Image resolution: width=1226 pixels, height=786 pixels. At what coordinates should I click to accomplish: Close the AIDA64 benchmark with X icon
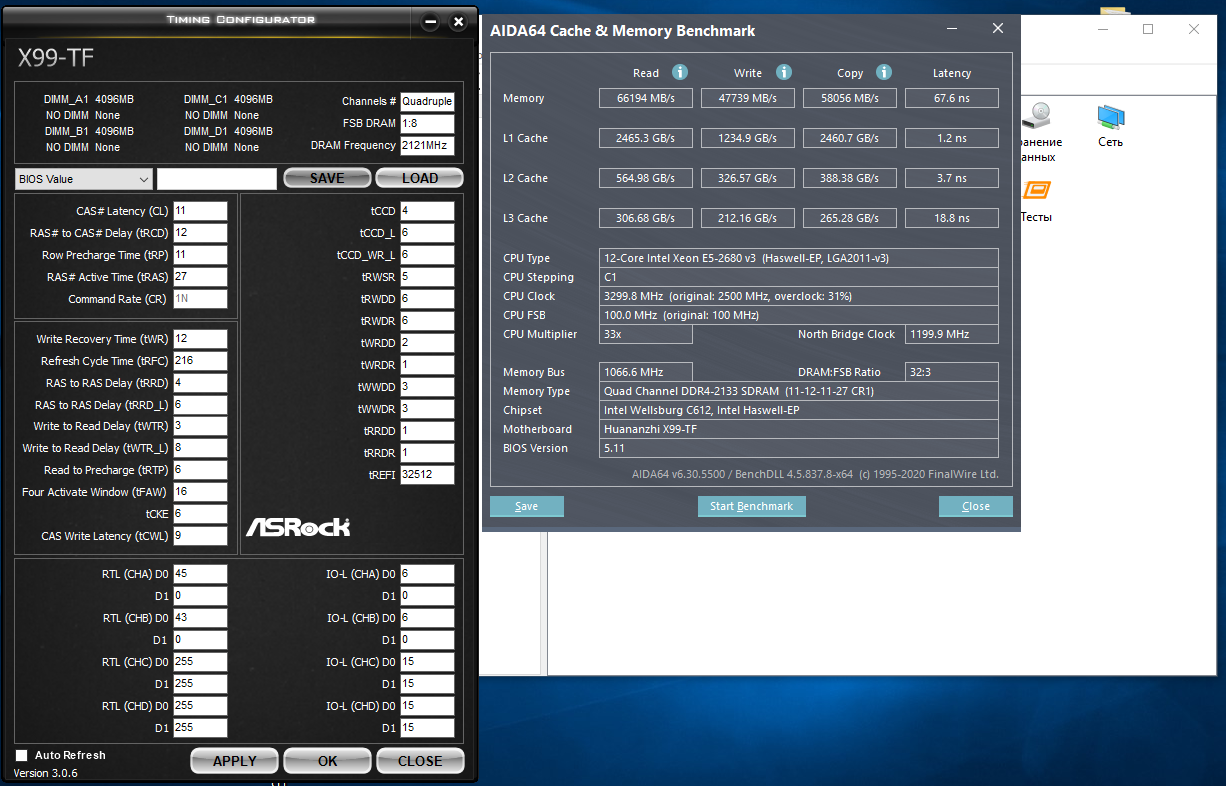(x=998, y=29)
